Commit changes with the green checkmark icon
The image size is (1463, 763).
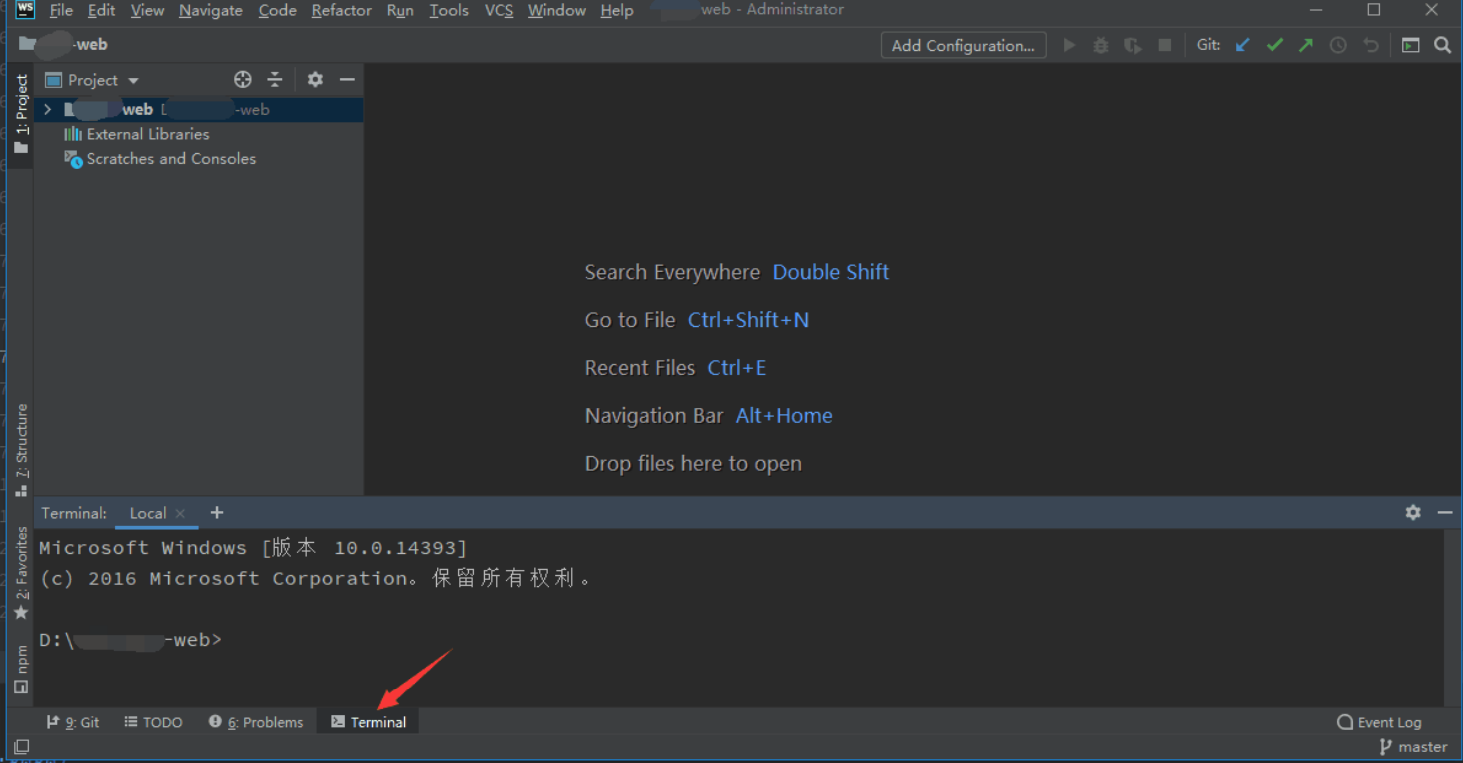1274,44
